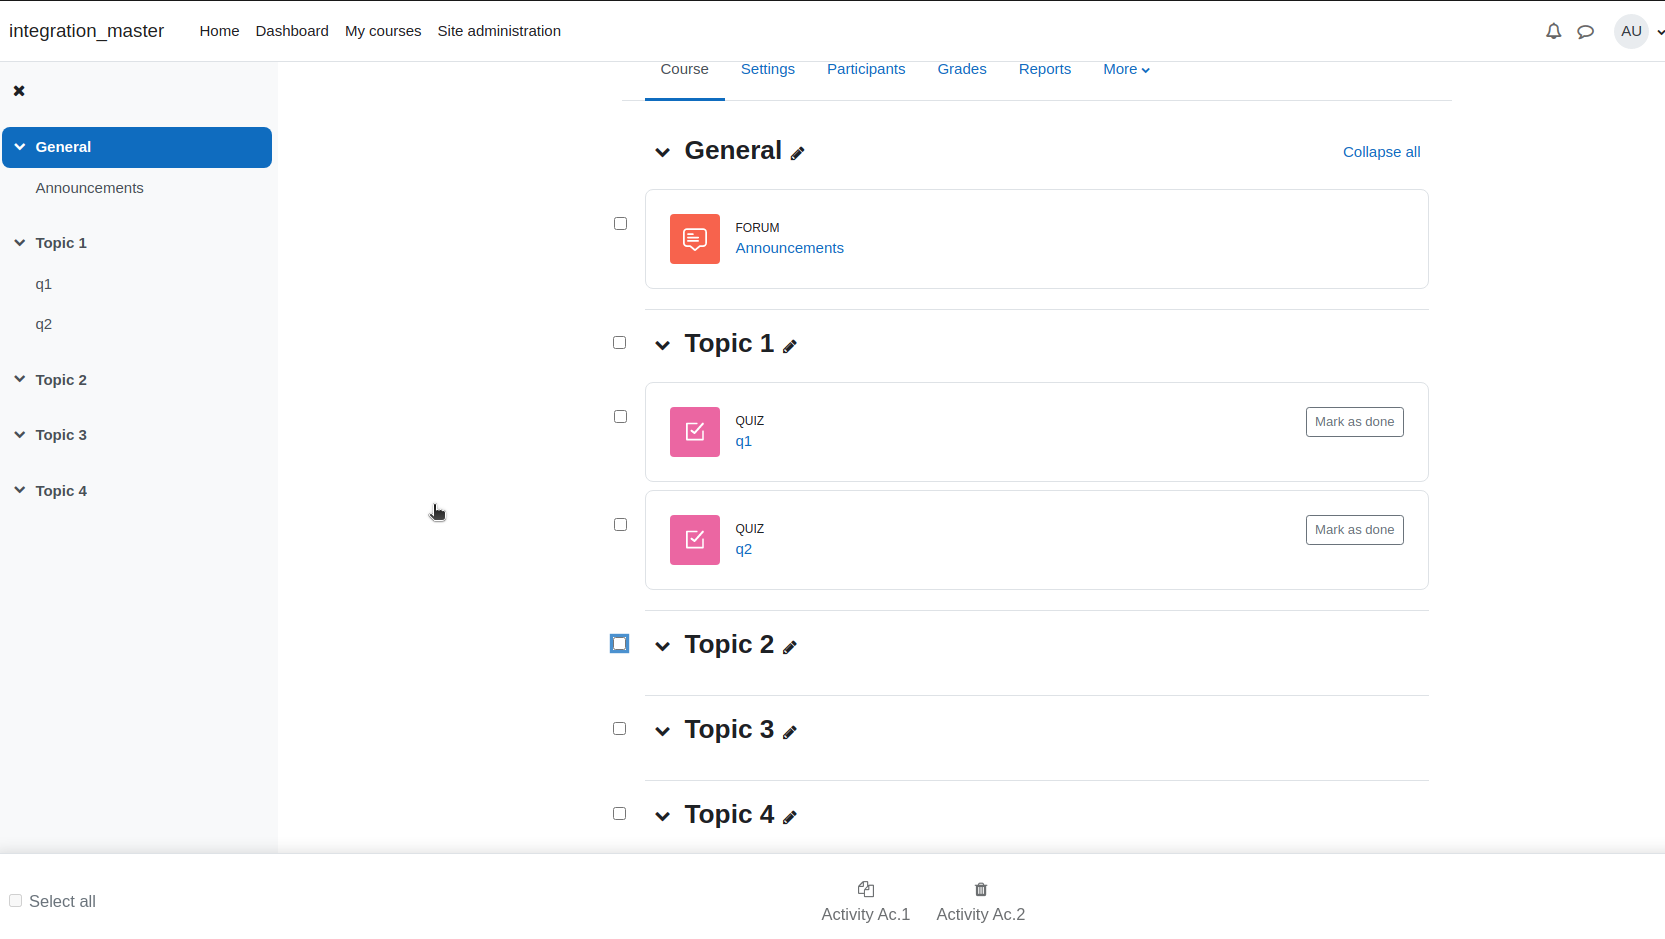Screen dimensions: 1665x939
Task: Tick the checkbox for quiz q2
Action: tap(620, 525)
